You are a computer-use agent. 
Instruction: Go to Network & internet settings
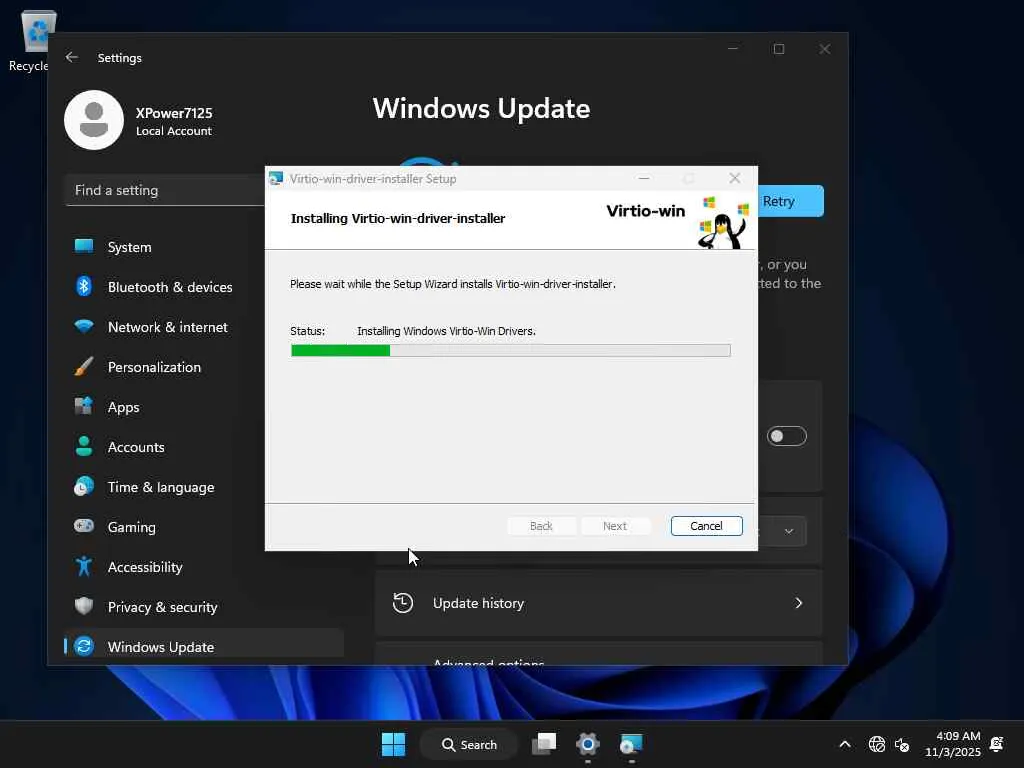[204, 327]
